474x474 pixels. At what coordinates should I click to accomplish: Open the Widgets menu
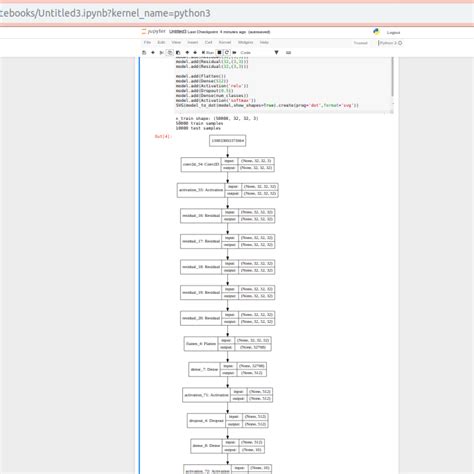(245, 42)
